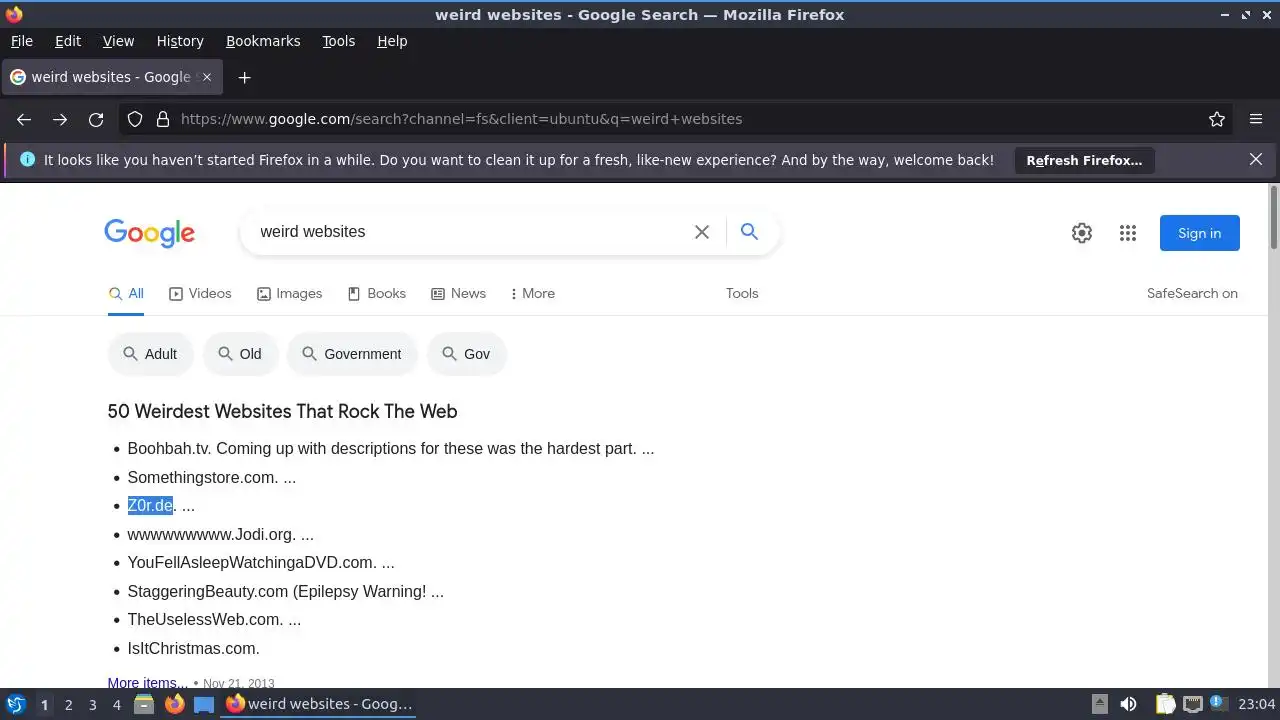The image size is (1280, 720).
Task: Click the Google search text field
Action: pyautogui.click(x=470, y=232)
